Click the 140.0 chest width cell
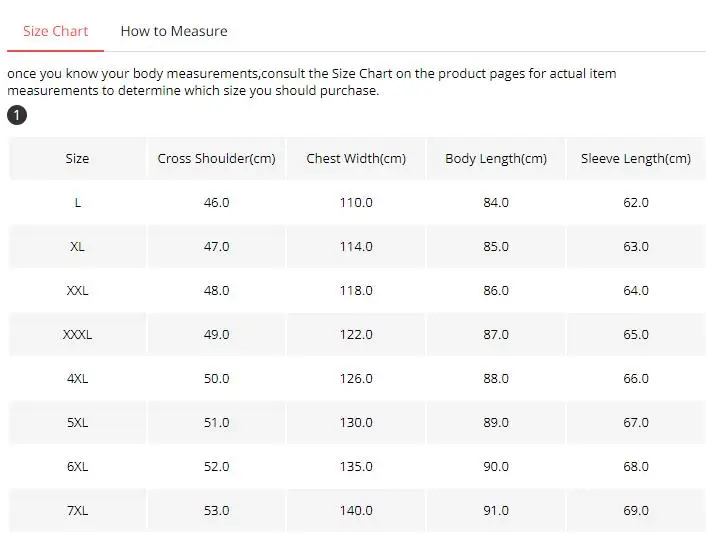Screen dimensions: 706x537 [x=356, y=510]
